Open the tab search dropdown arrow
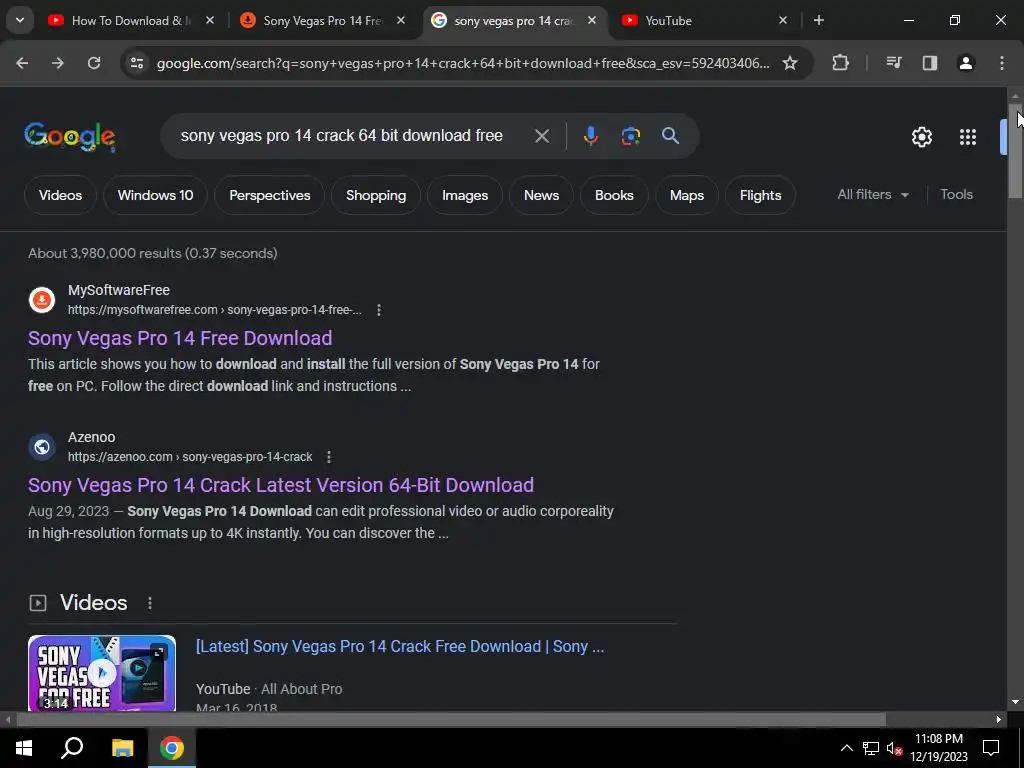Image resolution: width=1024 pixels, height=768 pixels. coord(20,20)
